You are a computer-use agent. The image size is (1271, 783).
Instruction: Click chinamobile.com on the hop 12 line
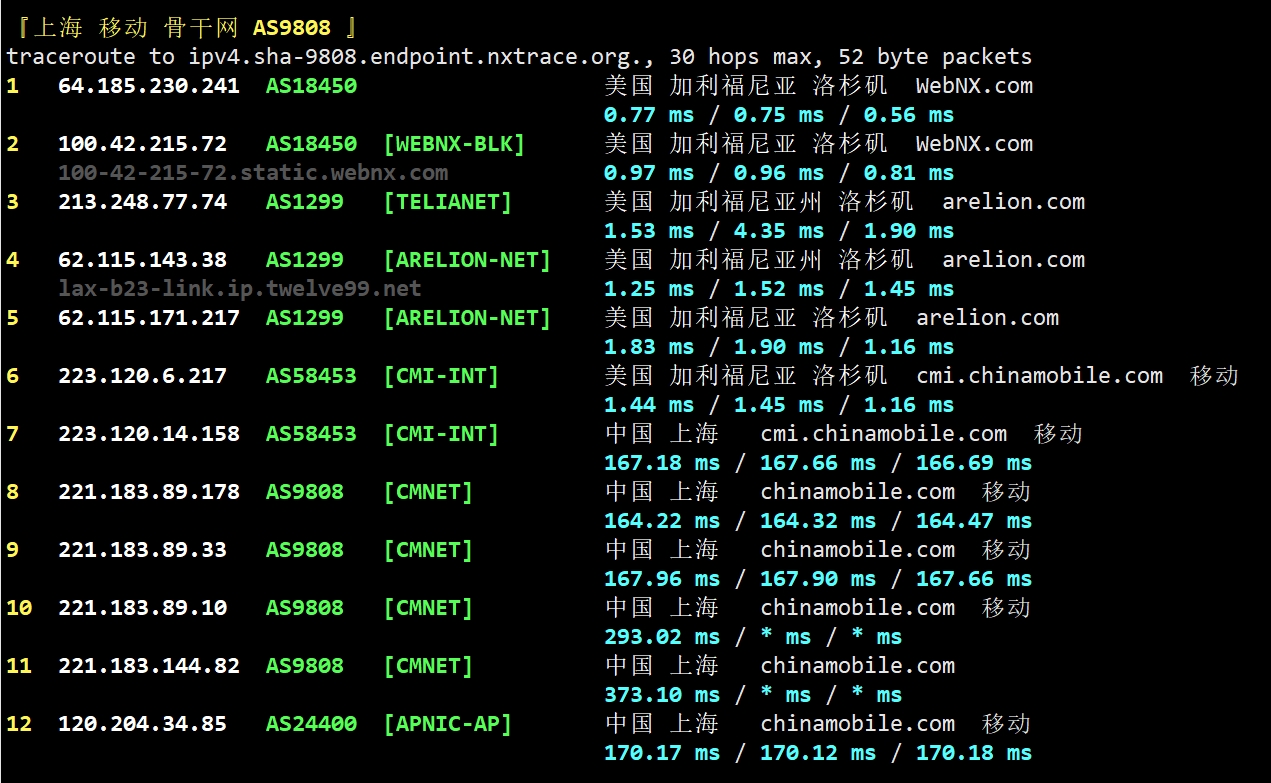tap(858, 724)
